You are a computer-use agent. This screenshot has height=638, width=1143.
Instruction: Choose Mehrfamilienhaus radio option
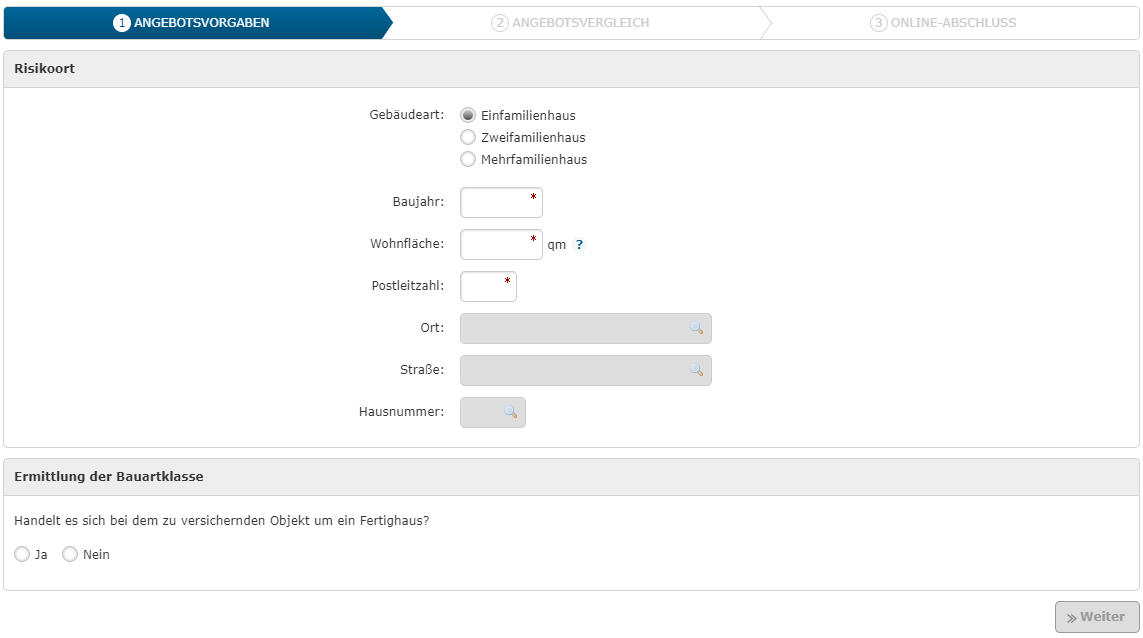coord(468,160)
